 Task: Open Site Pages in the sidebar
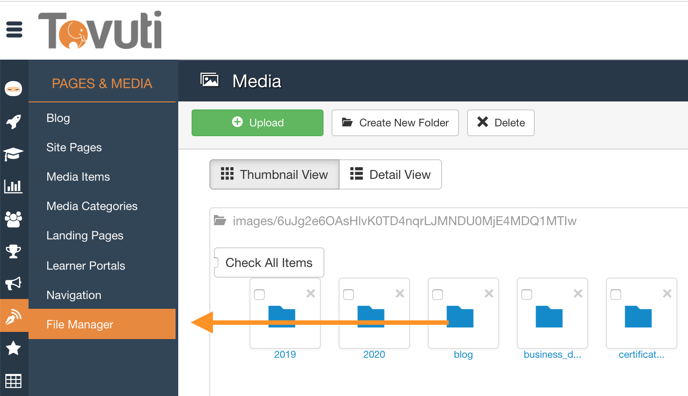(x=74, y=147)
